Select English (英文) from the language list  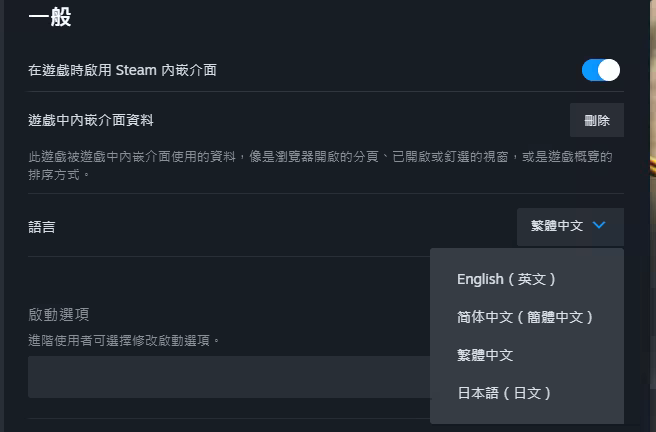(506, 279)
